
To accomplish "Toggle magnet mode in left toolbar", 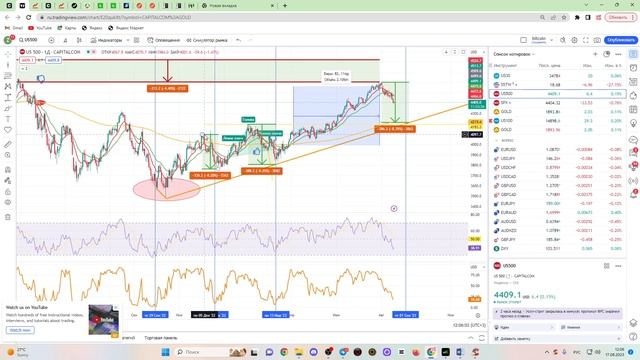I will [x=8, y=170].
